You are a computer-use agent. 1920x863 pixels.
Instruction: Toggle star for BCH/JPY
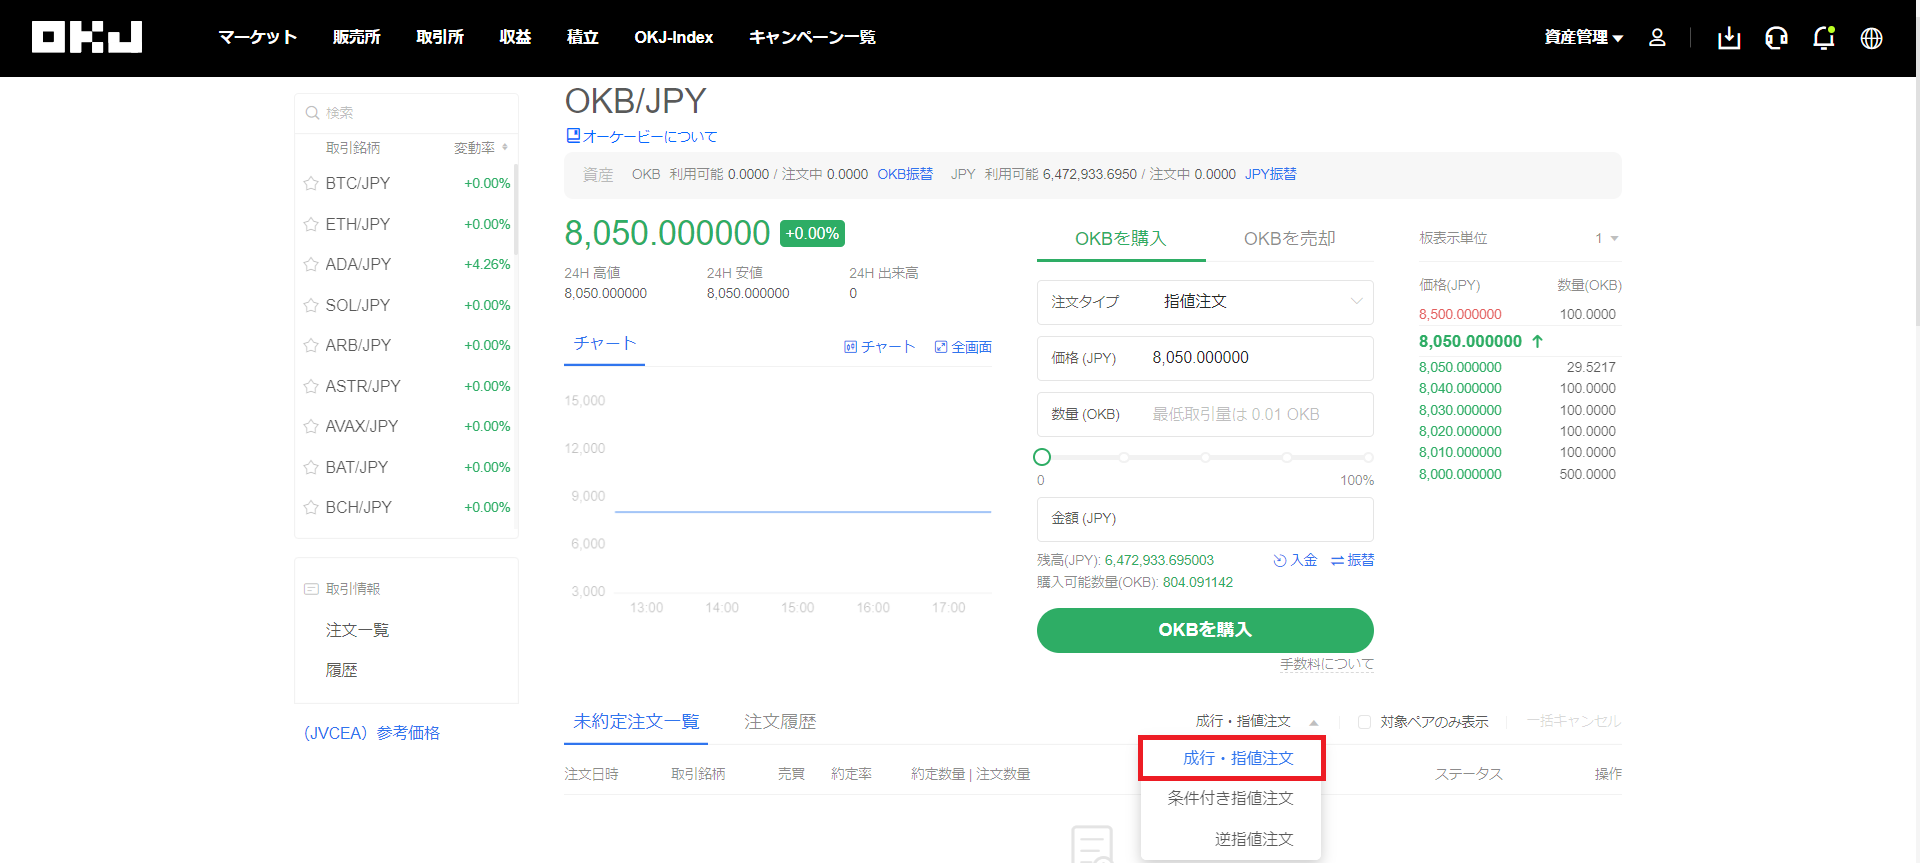click(311, 508)
